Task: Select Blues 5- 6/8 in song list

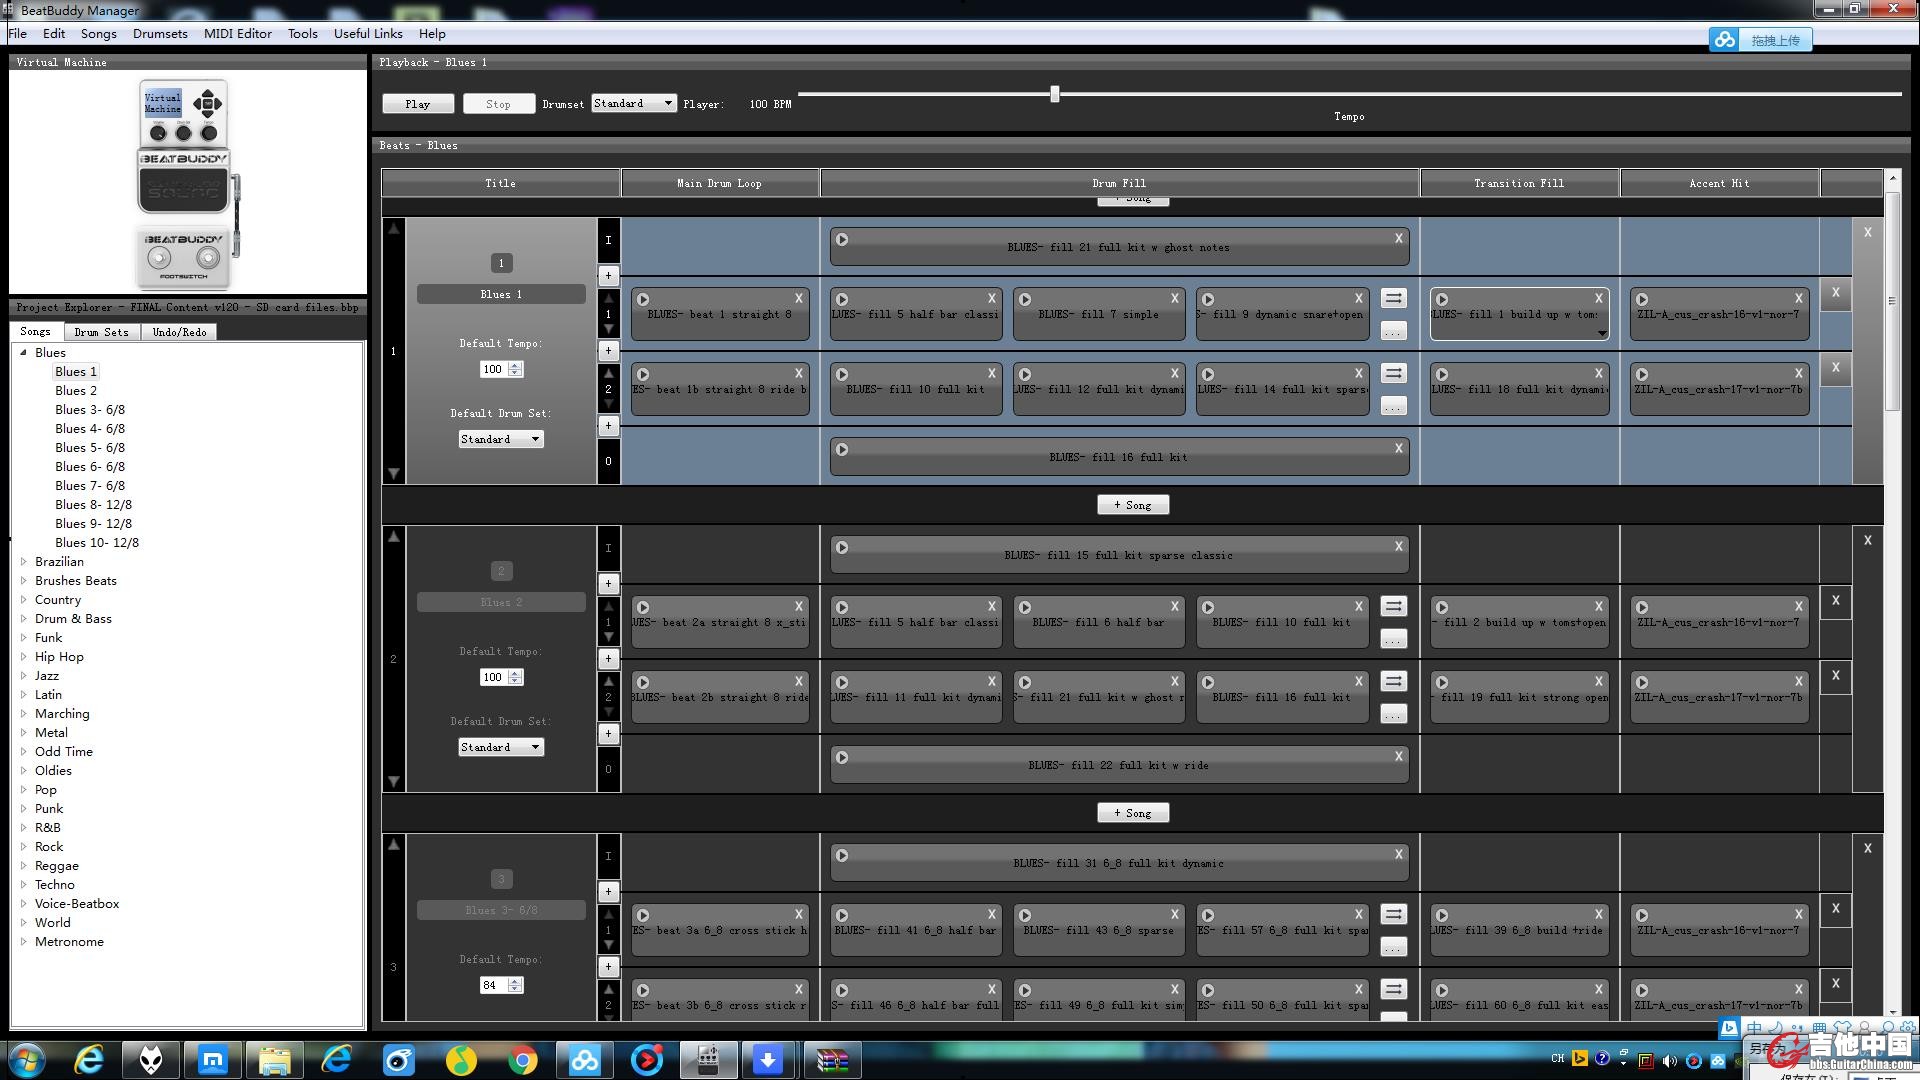Action: click(90, 448)
